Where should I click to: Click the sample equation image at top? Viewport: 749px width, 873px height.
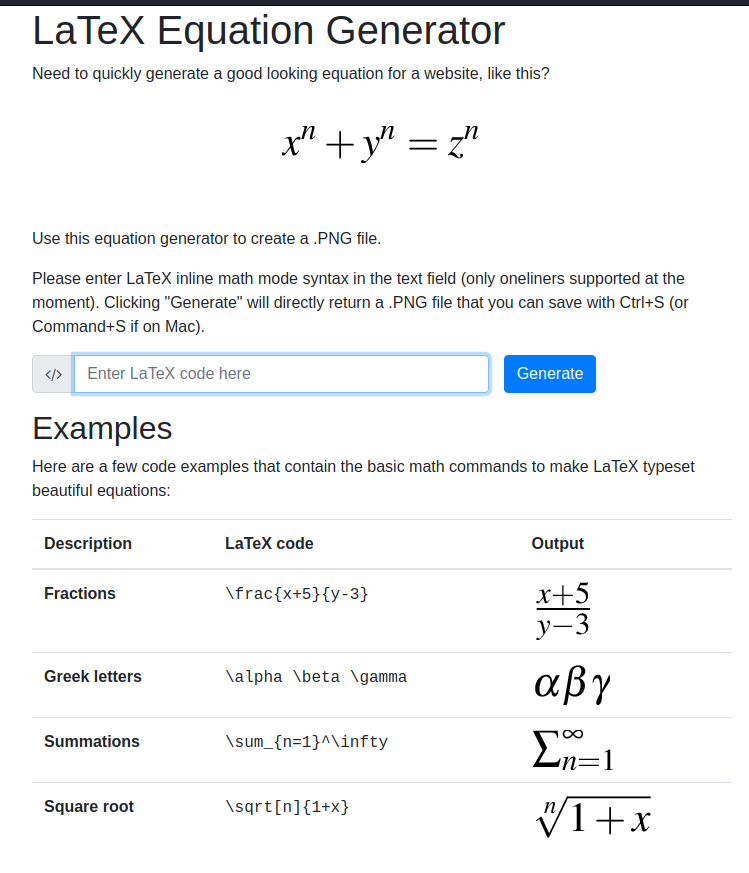(381, 143)
